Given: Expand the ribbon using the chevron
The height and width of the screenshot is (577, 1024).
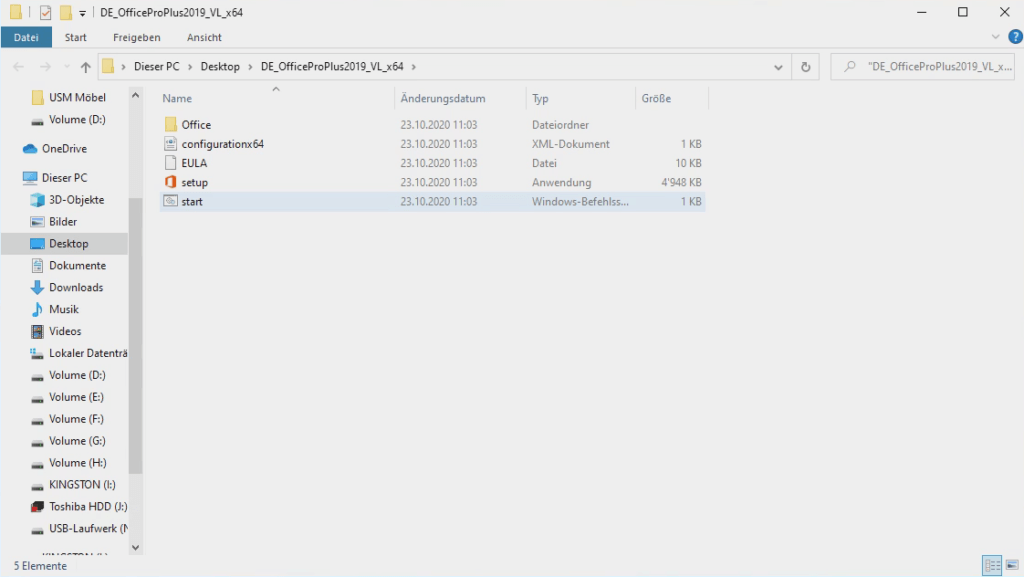Looking at the screenshot, I should point(995,37).
